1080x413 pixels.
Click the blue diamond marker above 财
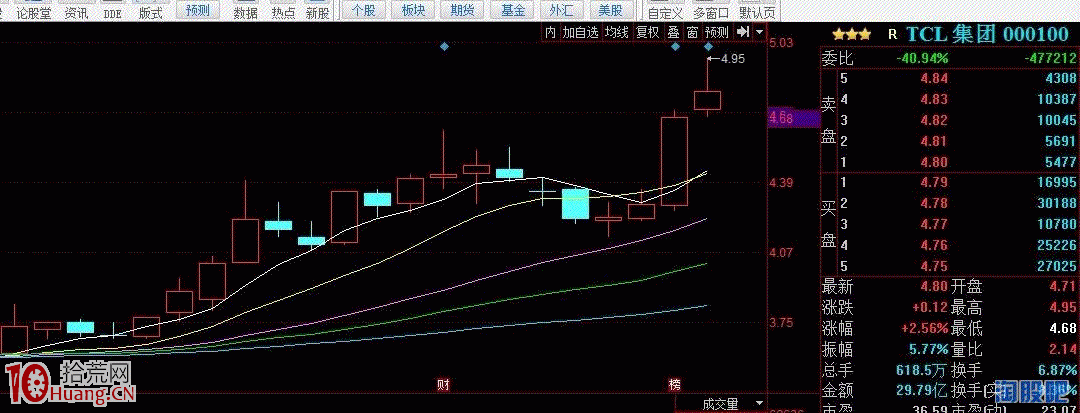pyautogui.click(x=444, y=46)
